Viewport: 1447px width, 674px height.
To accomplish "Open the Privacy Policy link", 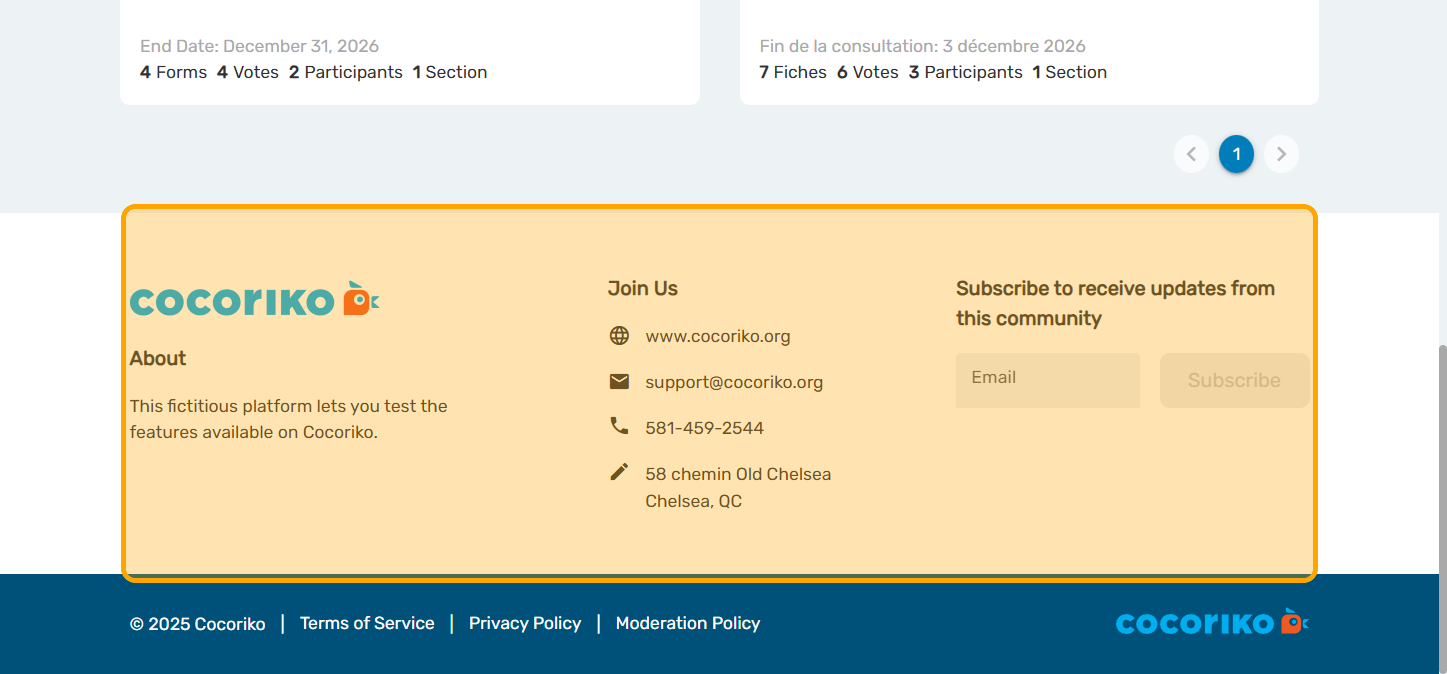I will pos(525,623).
